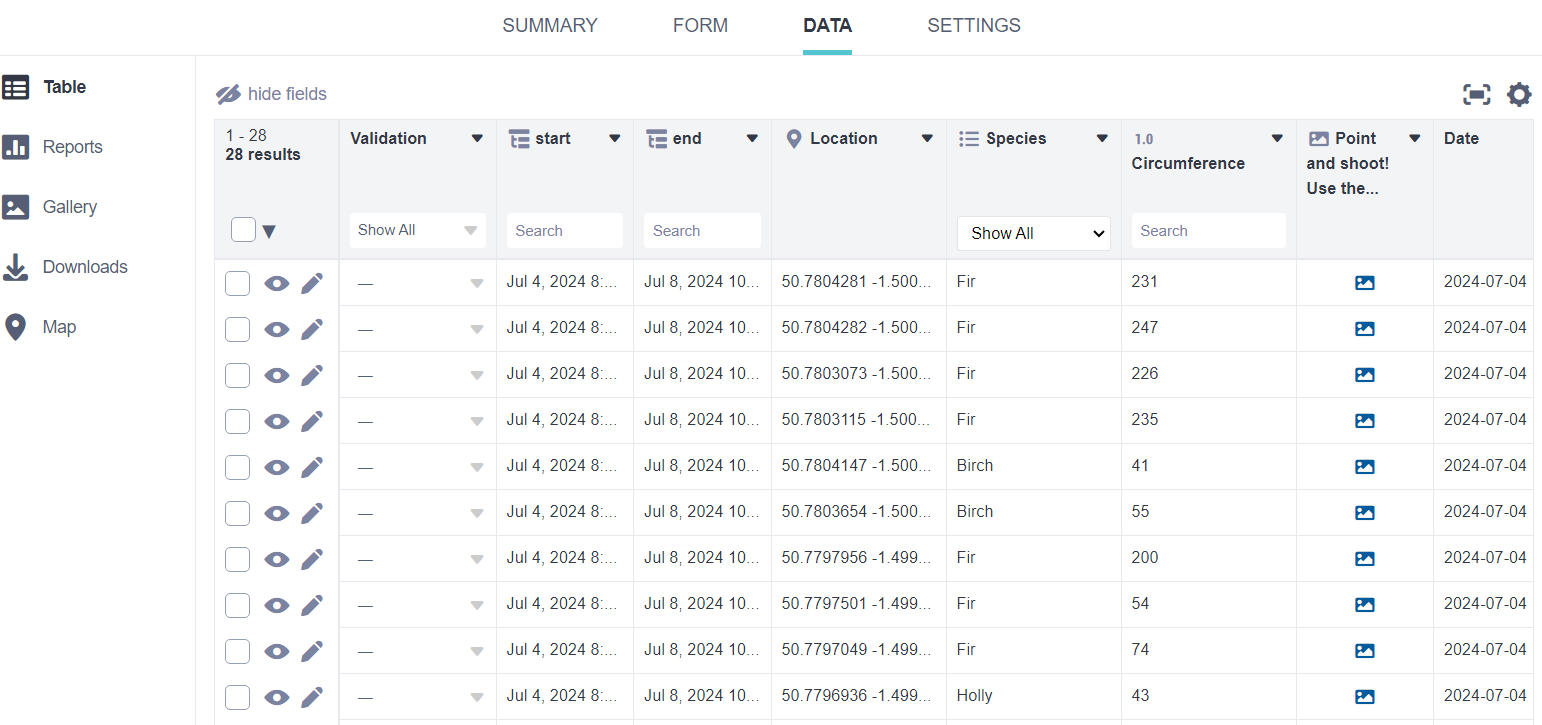Open the photo for the Holly record

tap(1365, 695)
